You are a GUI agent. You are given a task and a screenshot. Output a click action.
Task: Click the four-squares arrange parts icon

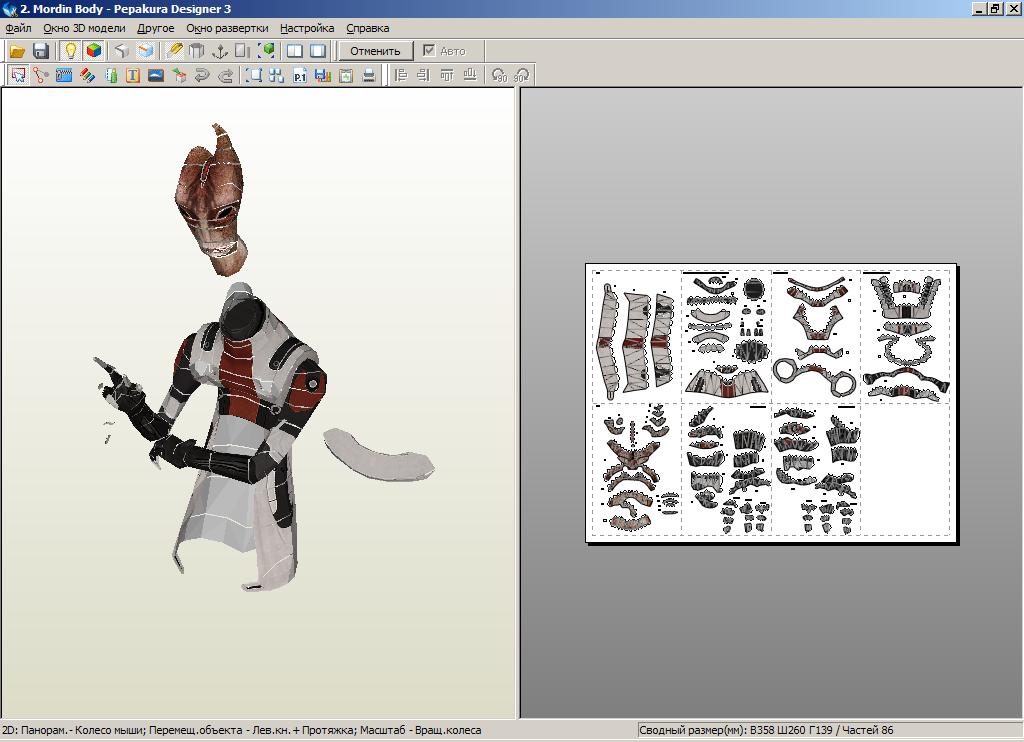click(x=276, y=76)
